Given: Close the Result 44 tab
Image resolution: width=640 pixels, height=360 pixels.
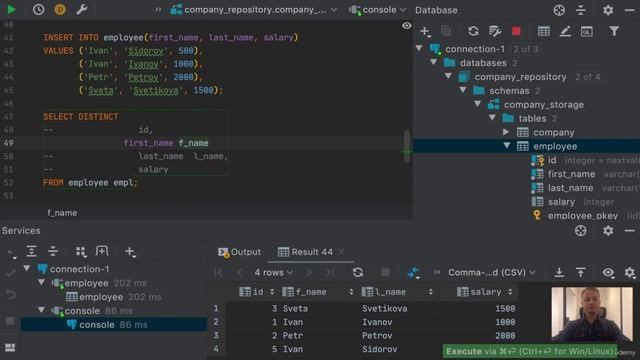Looking at the screenshot, I should (x=341, y=252).
